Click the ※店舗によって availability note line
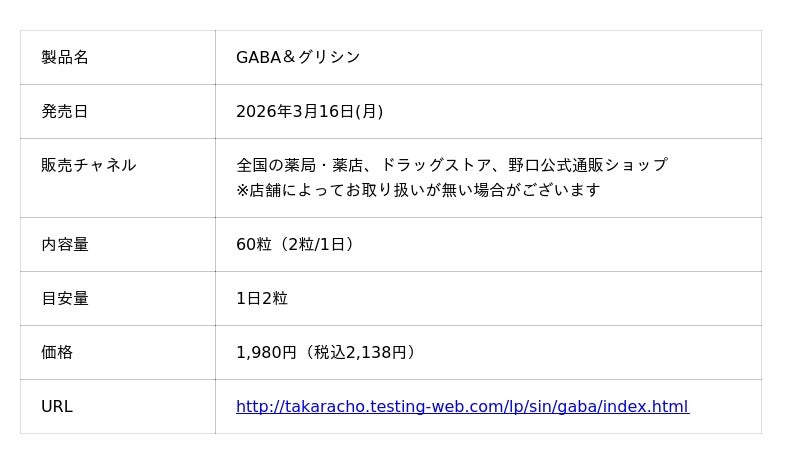The image size is (800, 464). point(418,190)
